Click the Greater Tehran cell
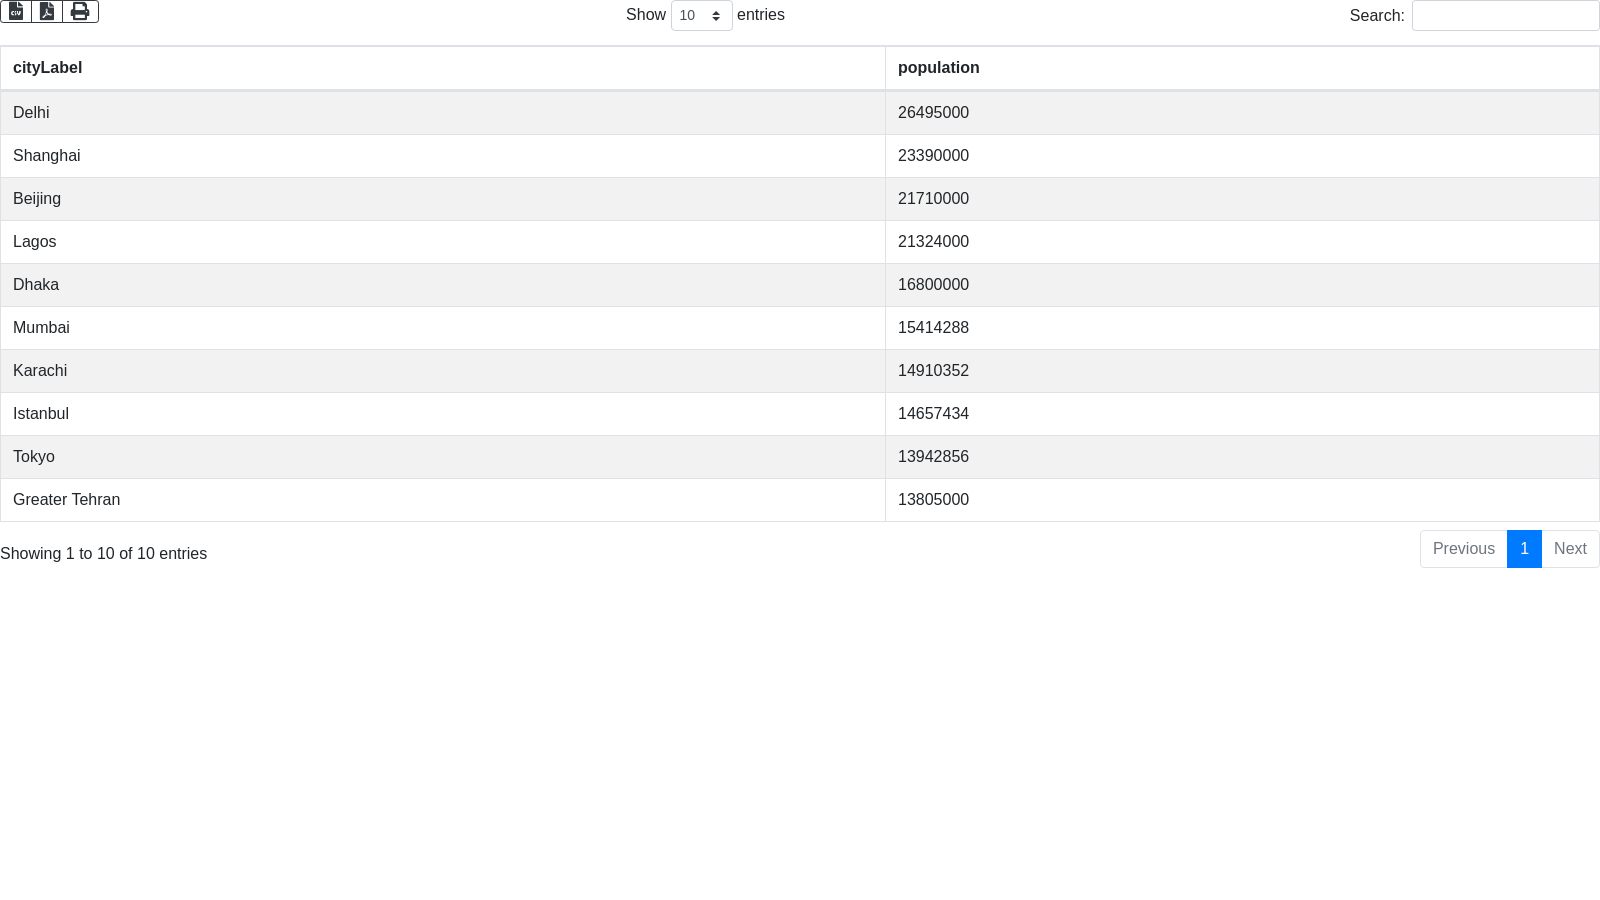This screenshot has width=1600, height=900. tap(66, 500)
